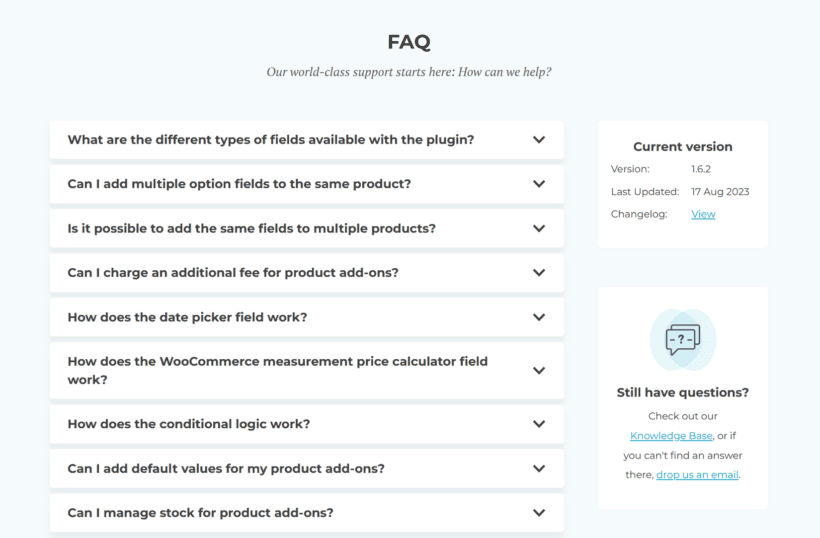Expand chevron for conditional logic question
820x538 pixels.
coord(539,423)
